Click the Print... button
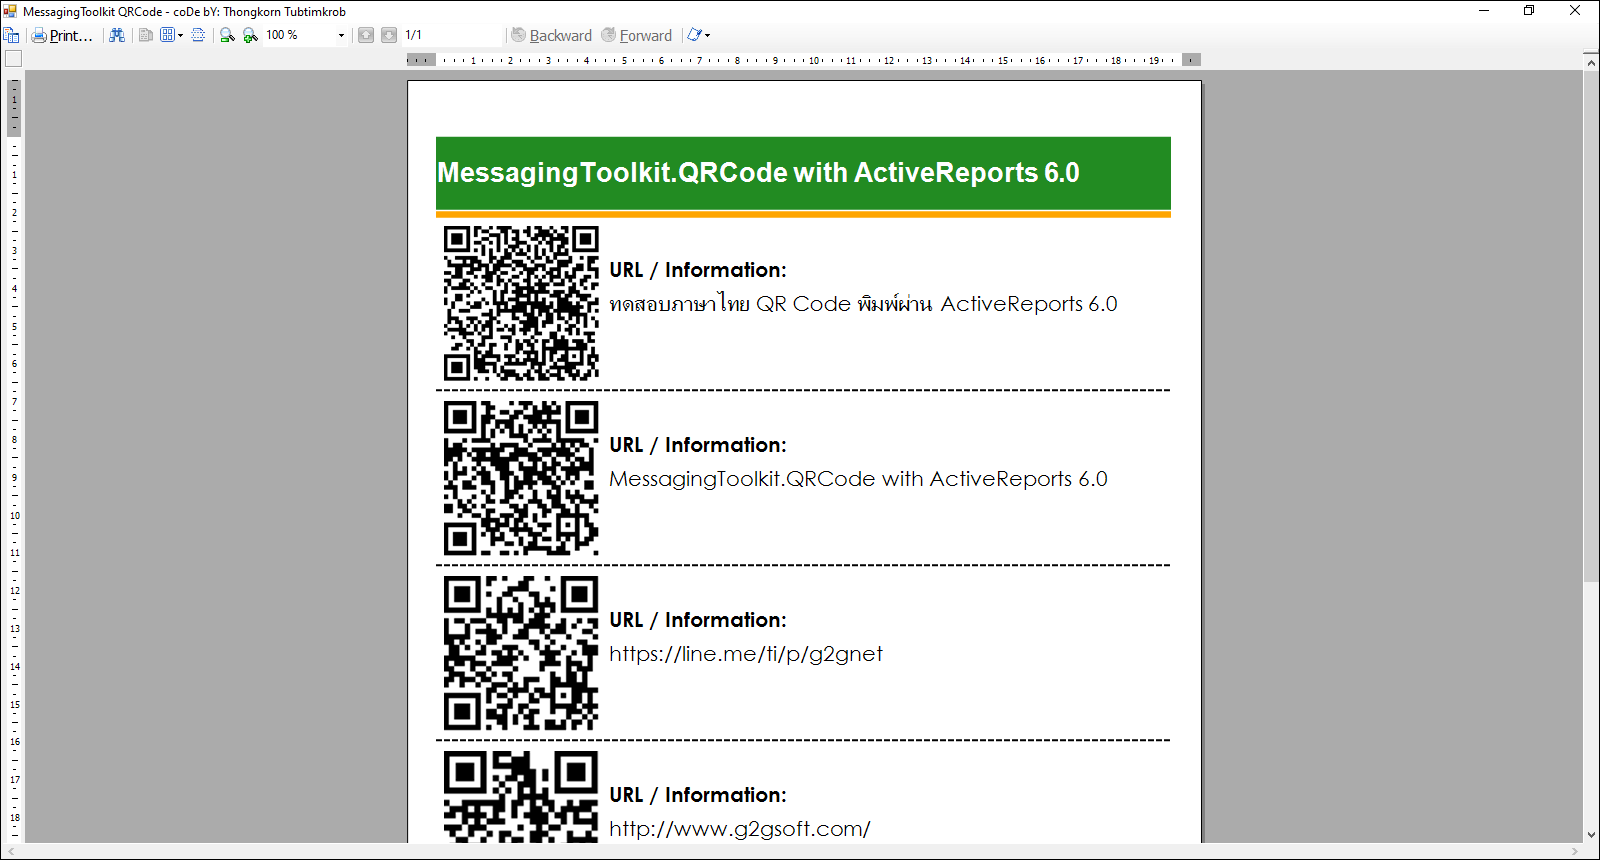This screenshot has width=1600, height=860. pos(62,35)
